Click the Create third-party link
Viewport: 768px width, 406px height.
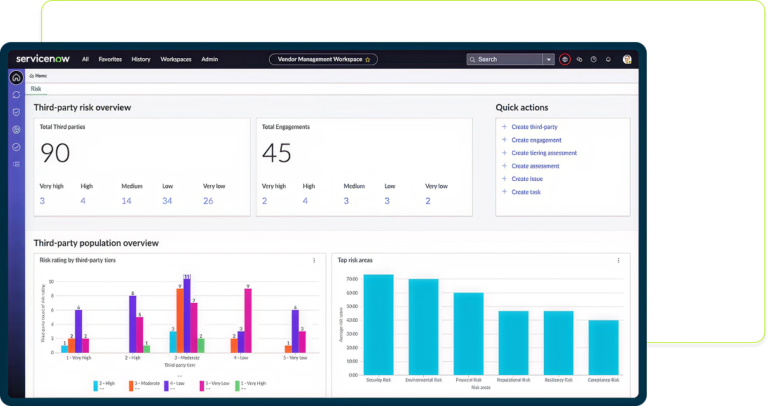534,127
